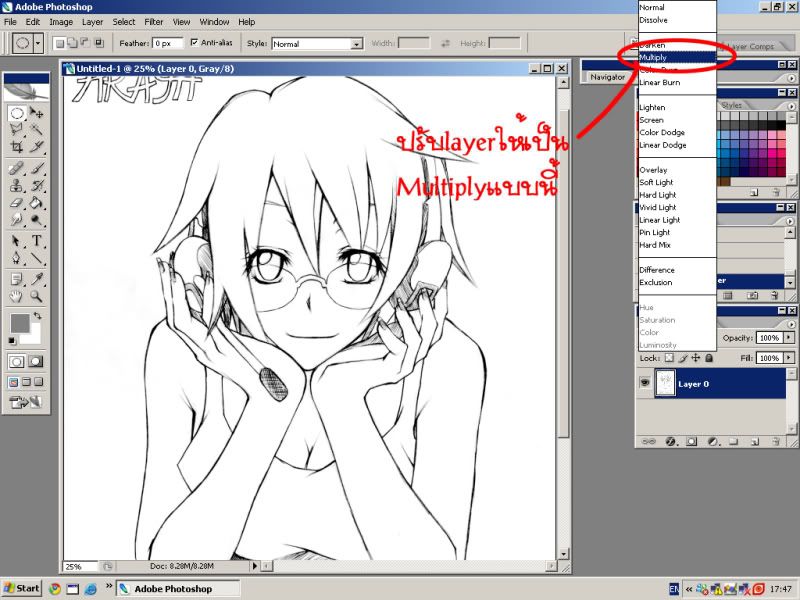The height and width of the screenshot is (600, 800).
Task: Select the Type tool
Action: click(36, 240)
